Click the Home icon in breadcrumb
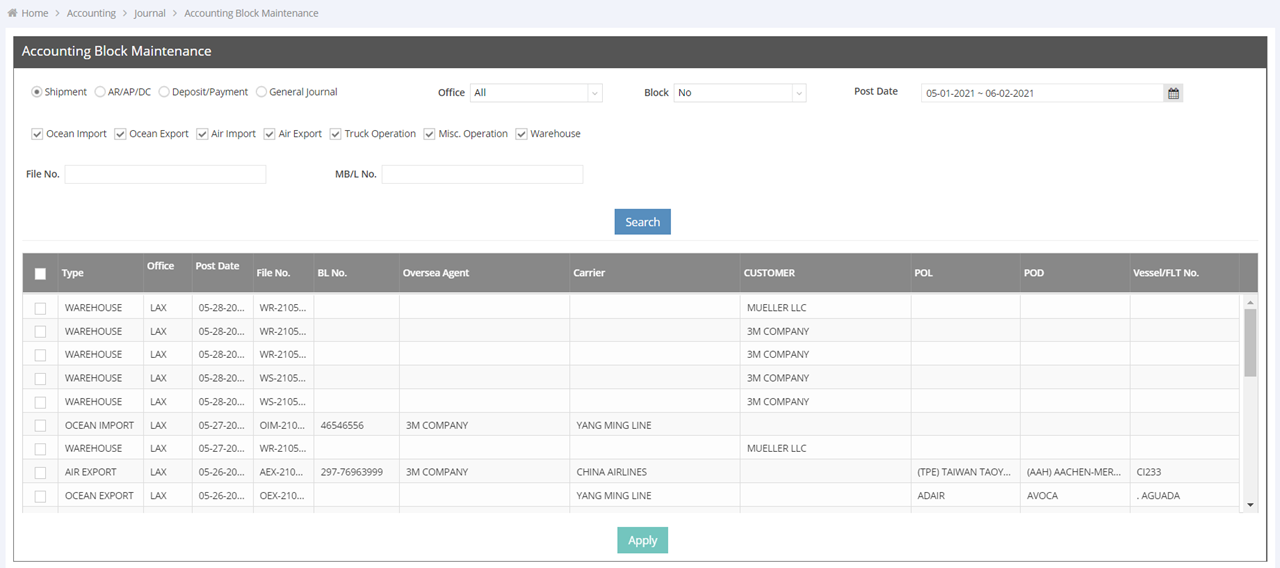This screenshot has height=568, width=1280. pyautogui.click(x=12, y=13)
